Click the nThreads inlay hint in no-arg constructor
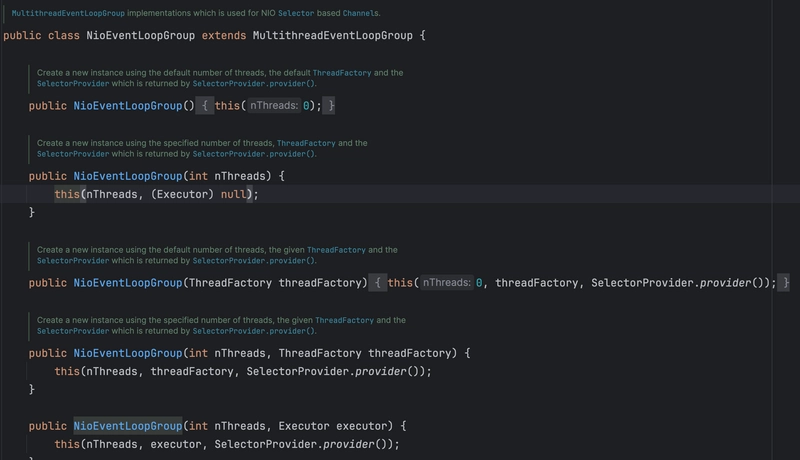Viewport: 800px width, 460px height. [x=274, y=106]
